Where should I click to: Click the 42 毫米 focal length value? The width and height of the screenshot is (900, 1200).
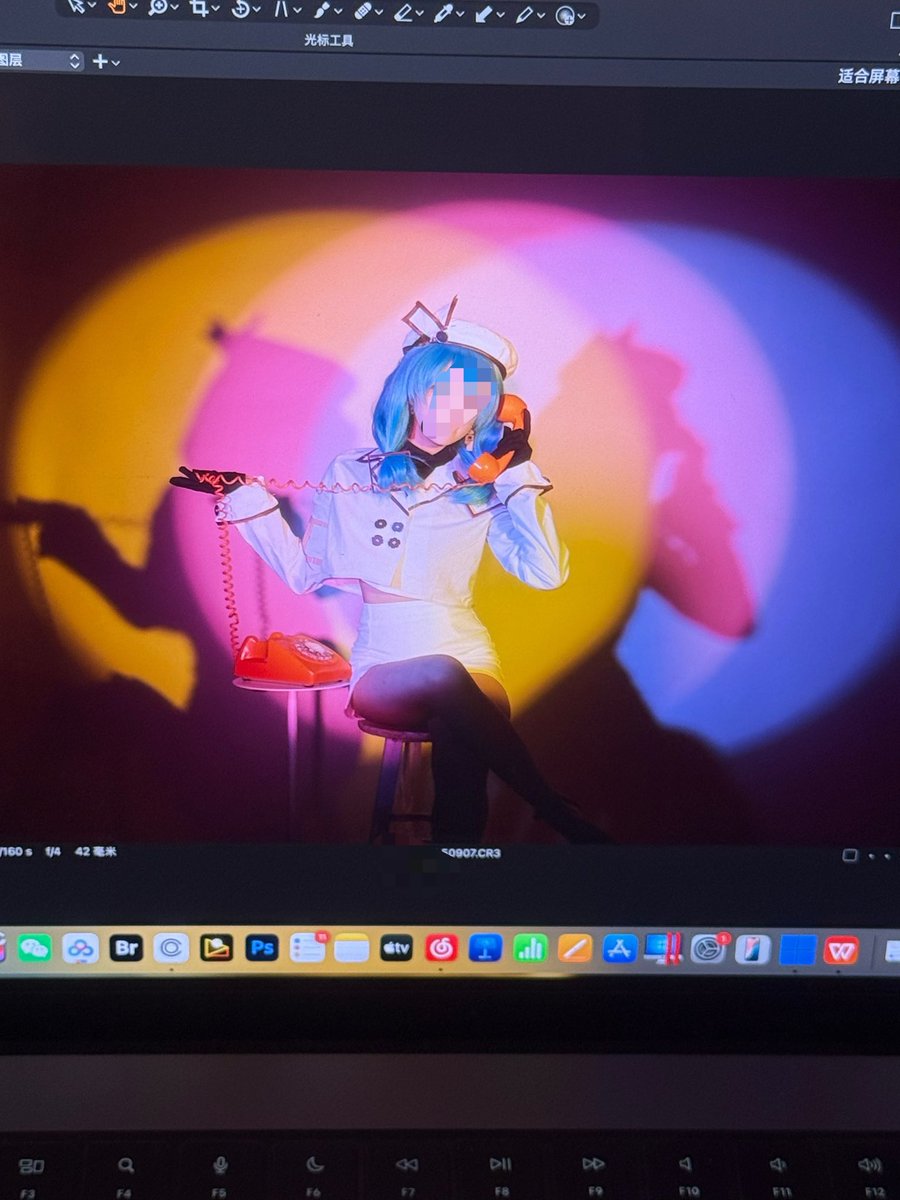pos(96,852)
